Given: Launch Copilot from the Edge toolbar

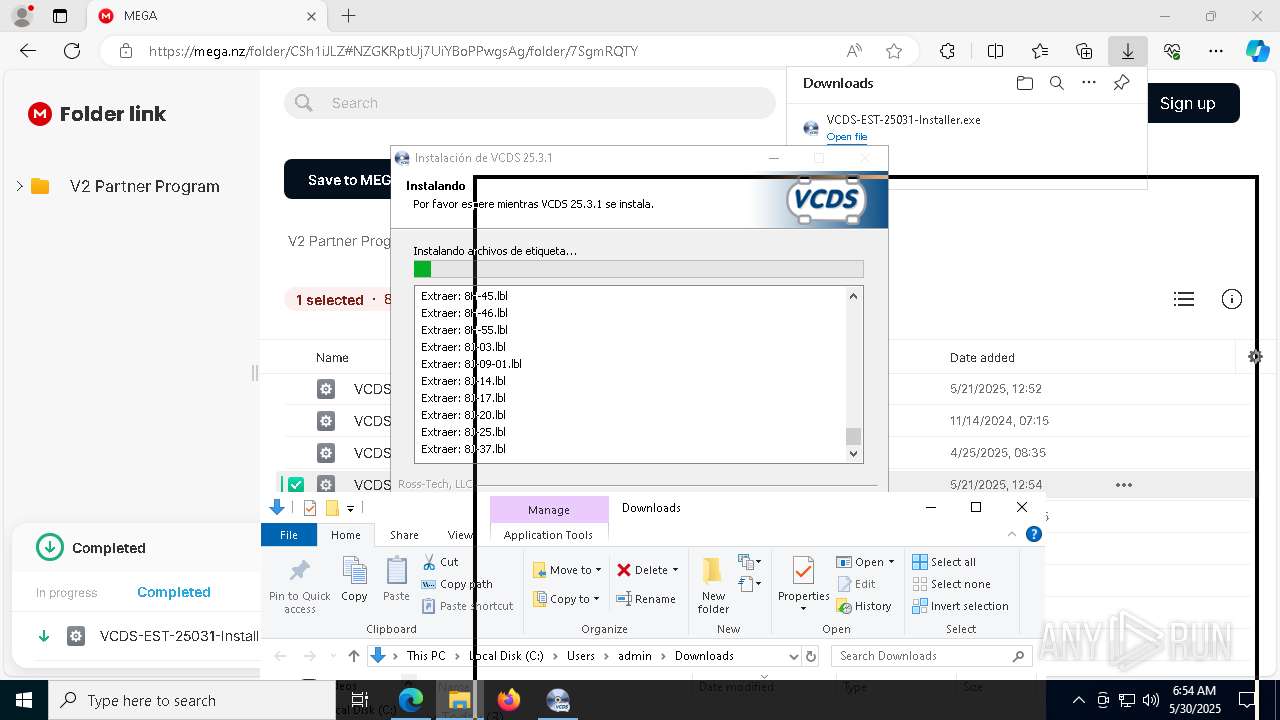Looking at the screenshot, I should click(1257, 51).
